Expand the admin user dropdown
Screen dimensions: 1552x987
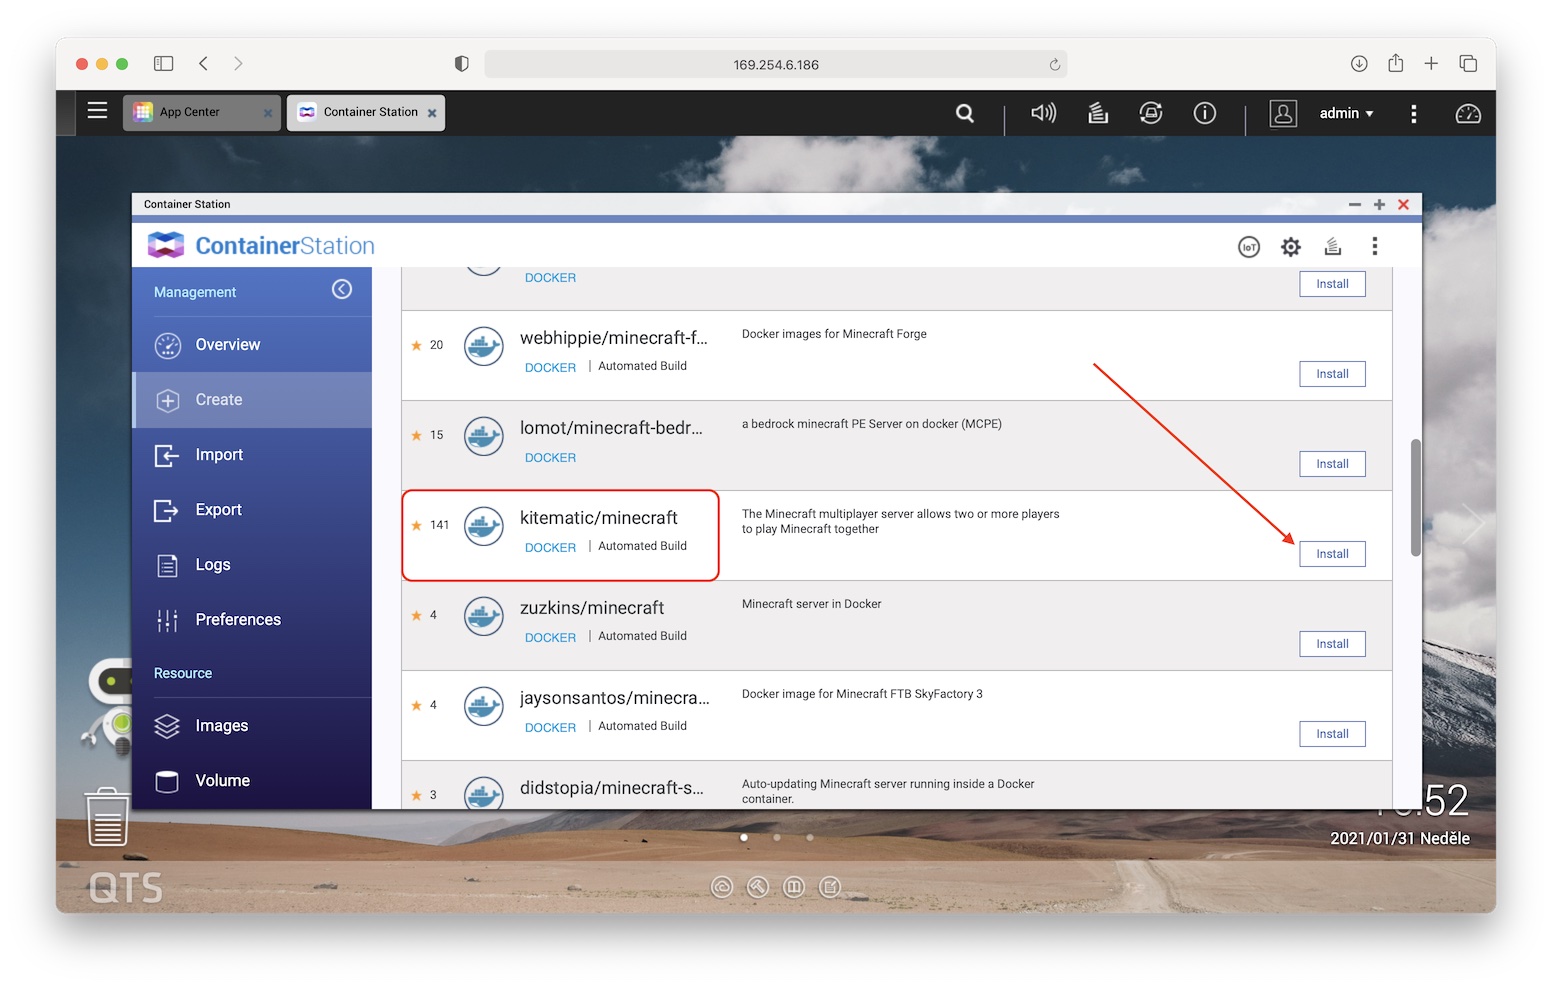(x=1346, y=113)
